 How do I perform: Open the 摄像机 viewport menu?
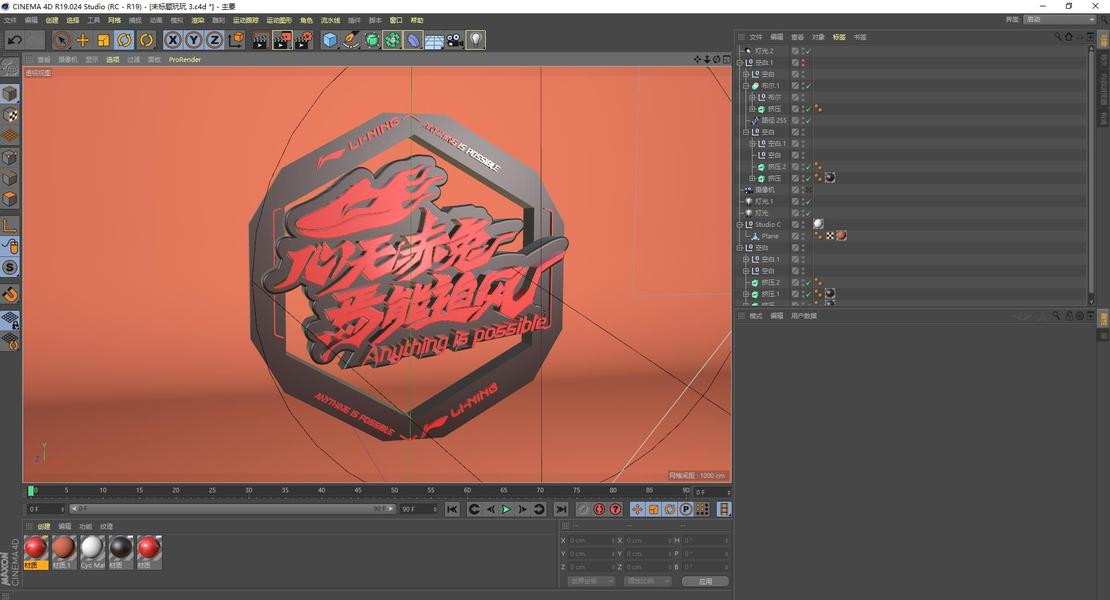[x=68, y=60]
